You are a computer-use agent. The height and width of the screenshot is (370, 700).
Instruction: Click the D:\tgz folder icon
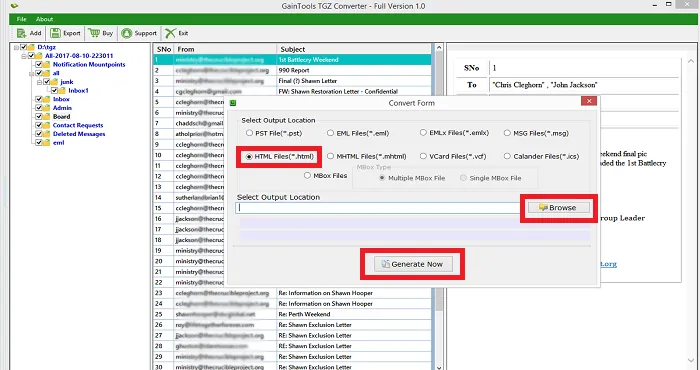pyautogui.click(x=31, y=47)
